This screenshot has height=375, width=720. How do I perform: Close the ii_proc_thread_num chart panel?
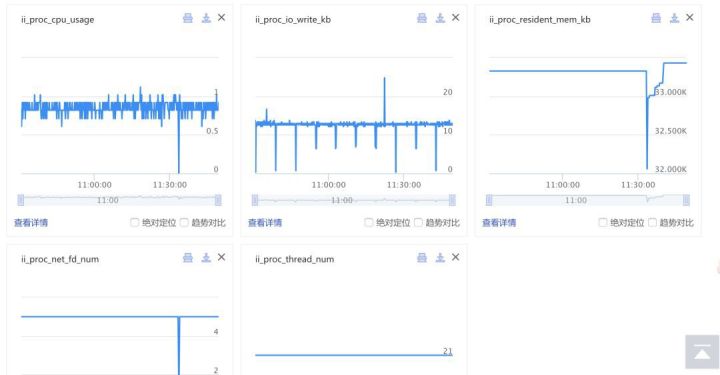(456, 257)
